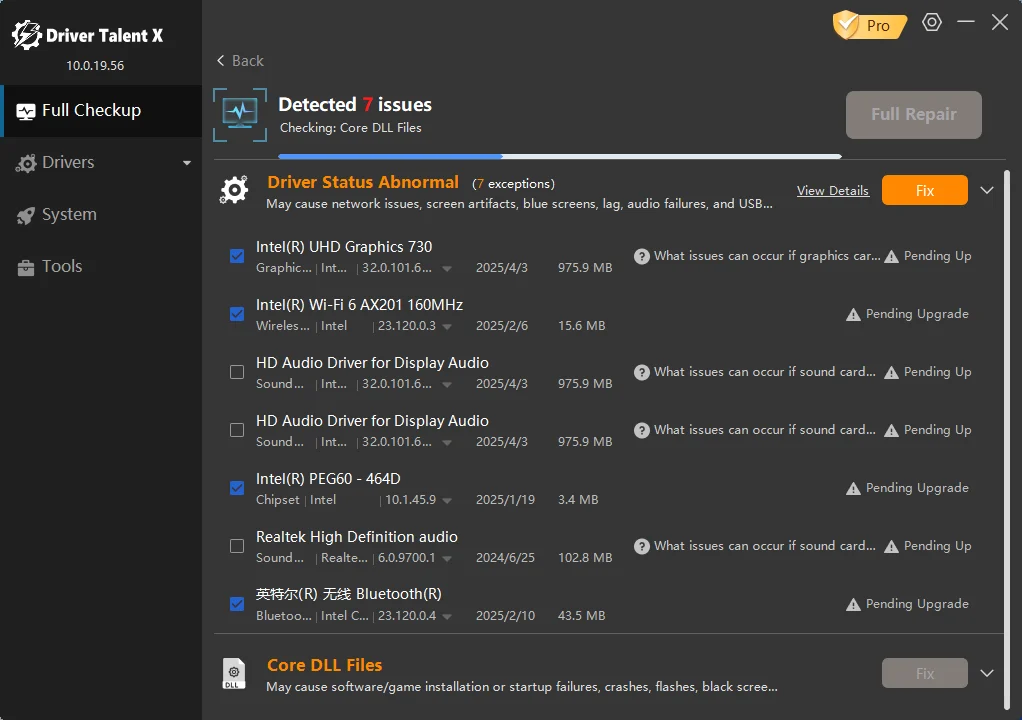Click the 43.5 MB size value
This screenshot has height=720, width=1022.
pos(581,616)
